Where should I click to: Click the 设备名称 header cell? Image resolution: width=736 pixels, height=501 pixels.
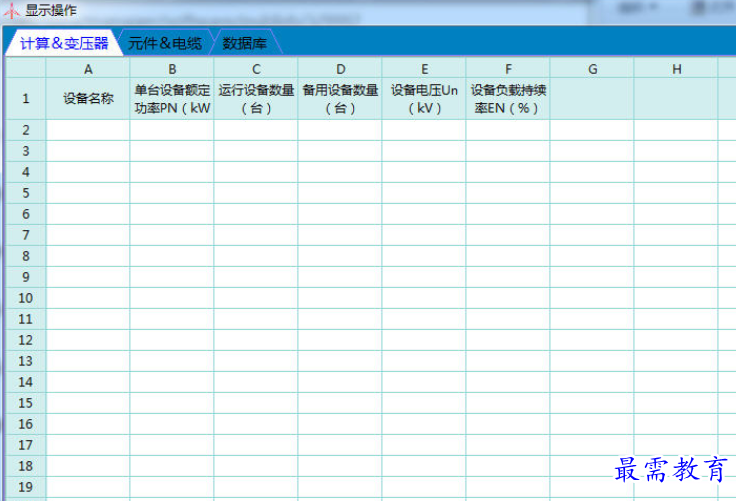88,99
